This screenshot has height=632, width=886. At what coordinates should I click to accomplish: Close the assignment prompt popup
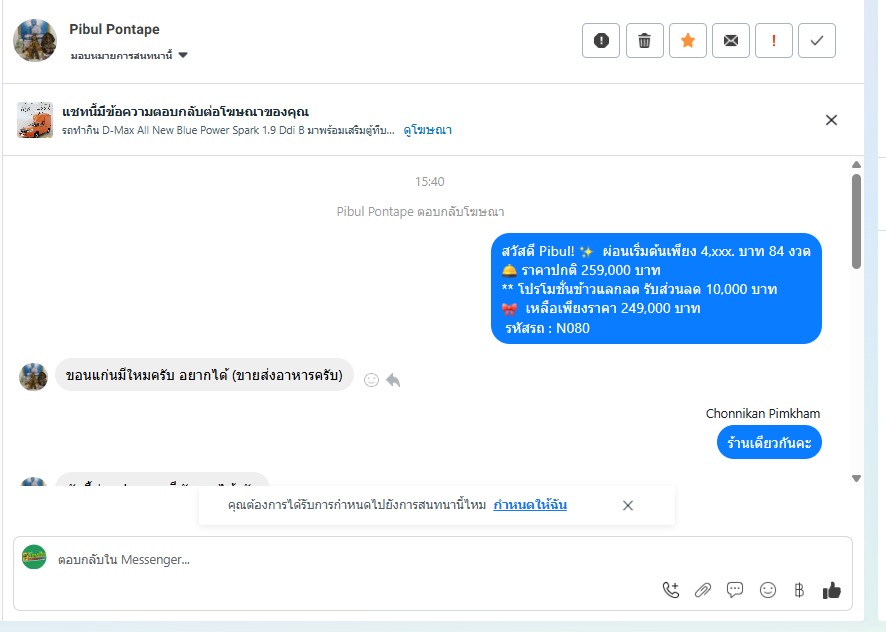pos(628,505)
